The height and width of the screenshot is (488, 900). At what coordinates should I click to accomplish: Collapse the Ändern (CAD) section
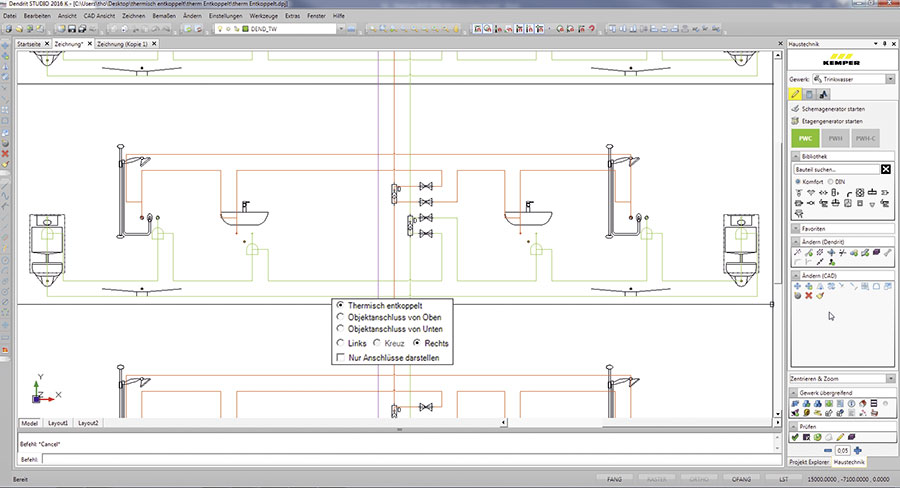796,276
